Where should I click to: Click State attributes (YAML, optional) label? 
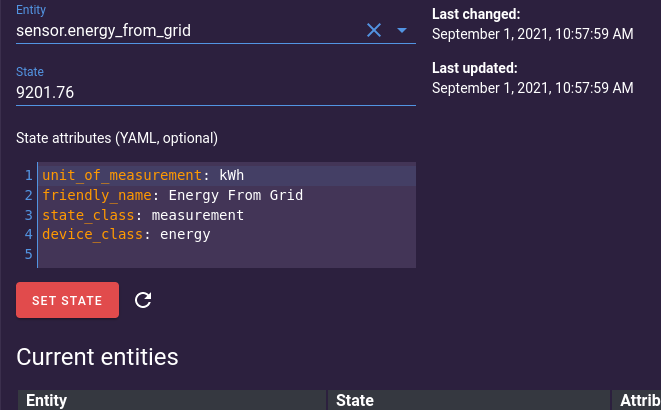[x=117, y=138]
